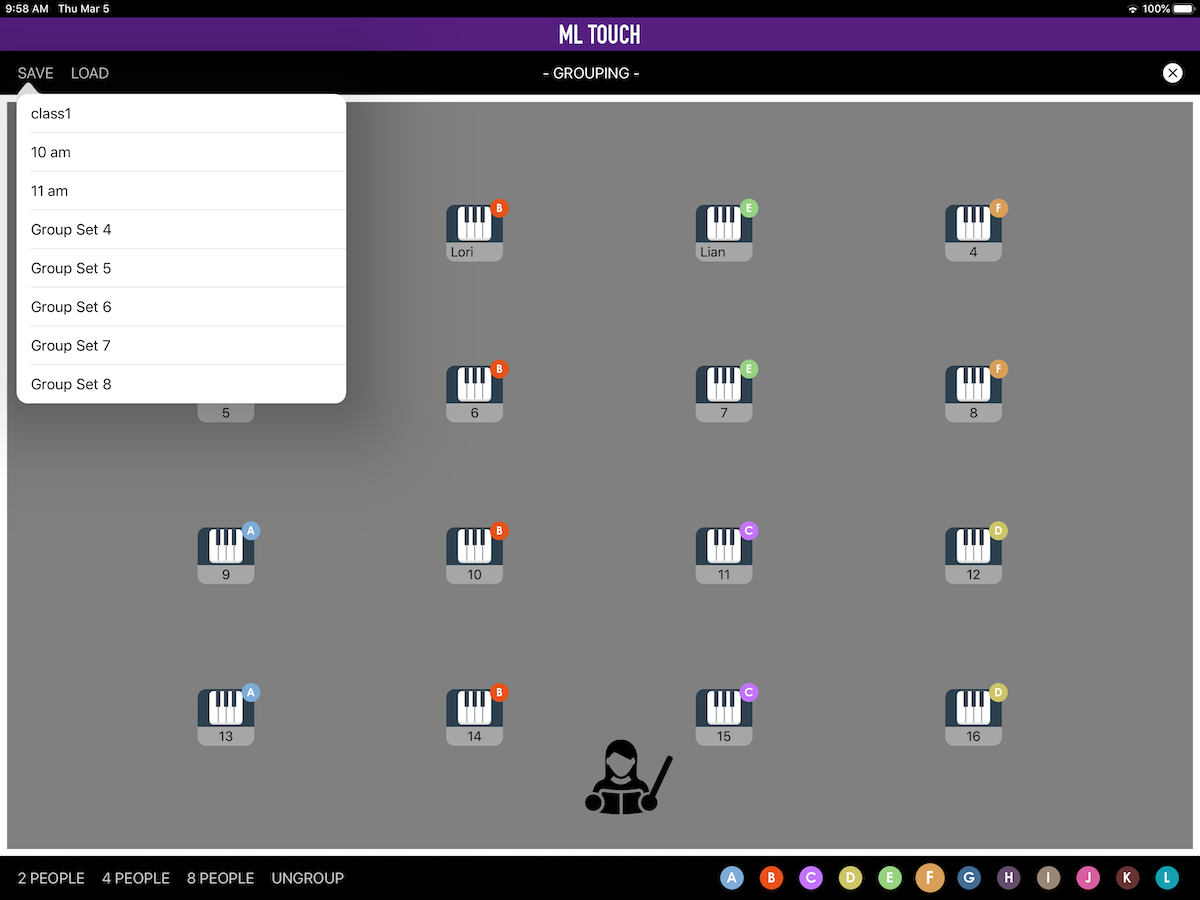This screenshot has width=1200, height=900.
Task: Select group A color swatch
Action: click(x=732, y=878)
